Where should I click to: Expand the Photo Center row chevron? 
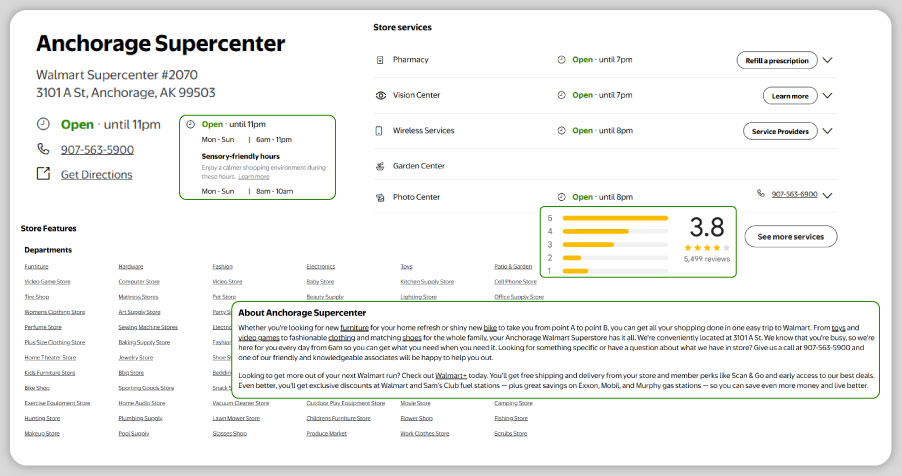[x=827, y=195]
